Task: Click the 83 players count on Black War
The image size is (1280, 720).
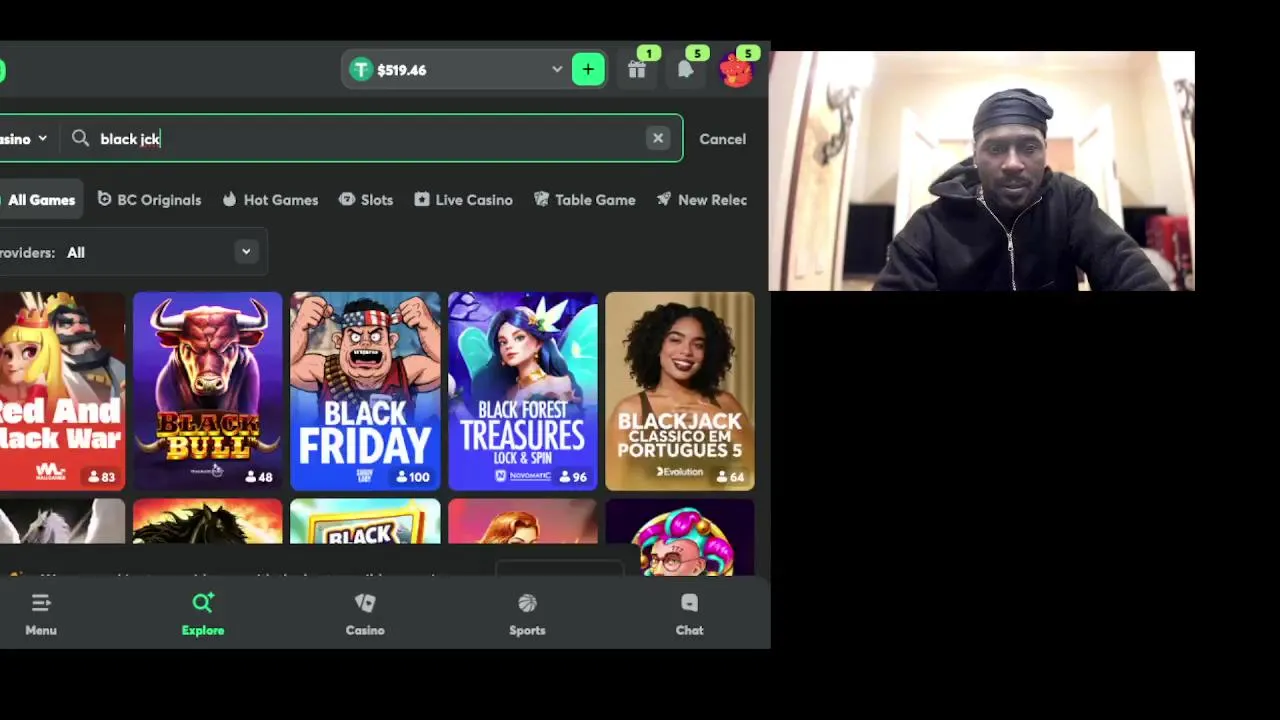Action: (102, 477)
